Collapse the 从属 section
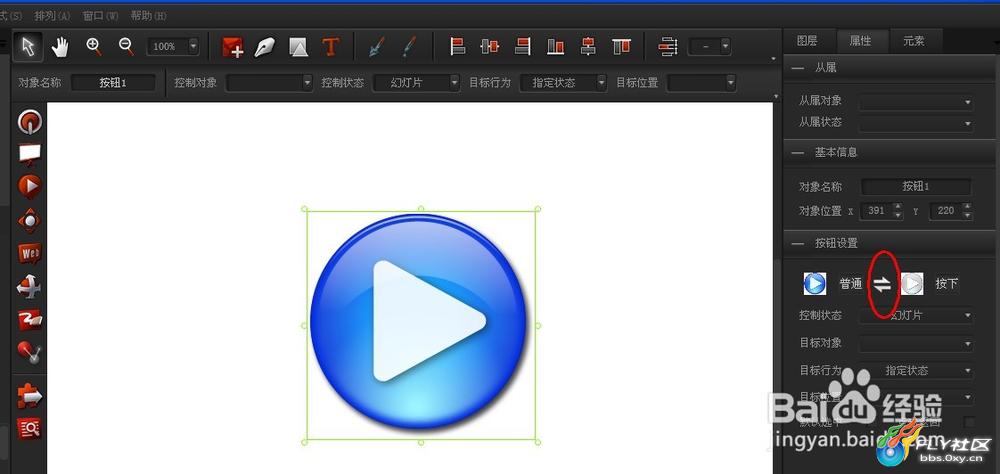Screen dimensions: 1000x474 (x=797, y=67)
